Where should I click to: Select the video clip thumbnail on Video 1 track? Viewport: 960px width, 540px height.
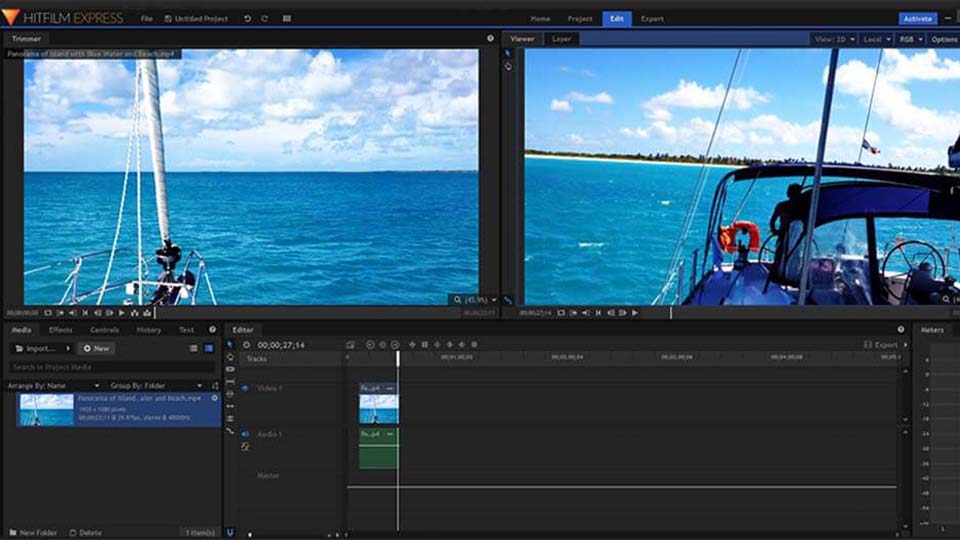point(378,409)
